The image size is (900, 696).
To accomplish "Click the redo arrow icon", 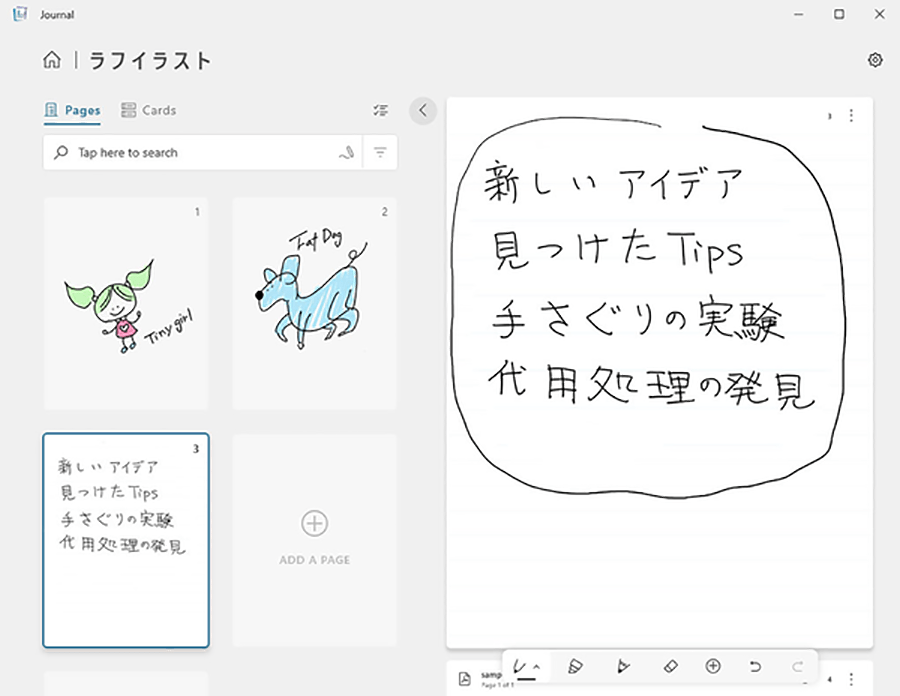I will (797, 667).
